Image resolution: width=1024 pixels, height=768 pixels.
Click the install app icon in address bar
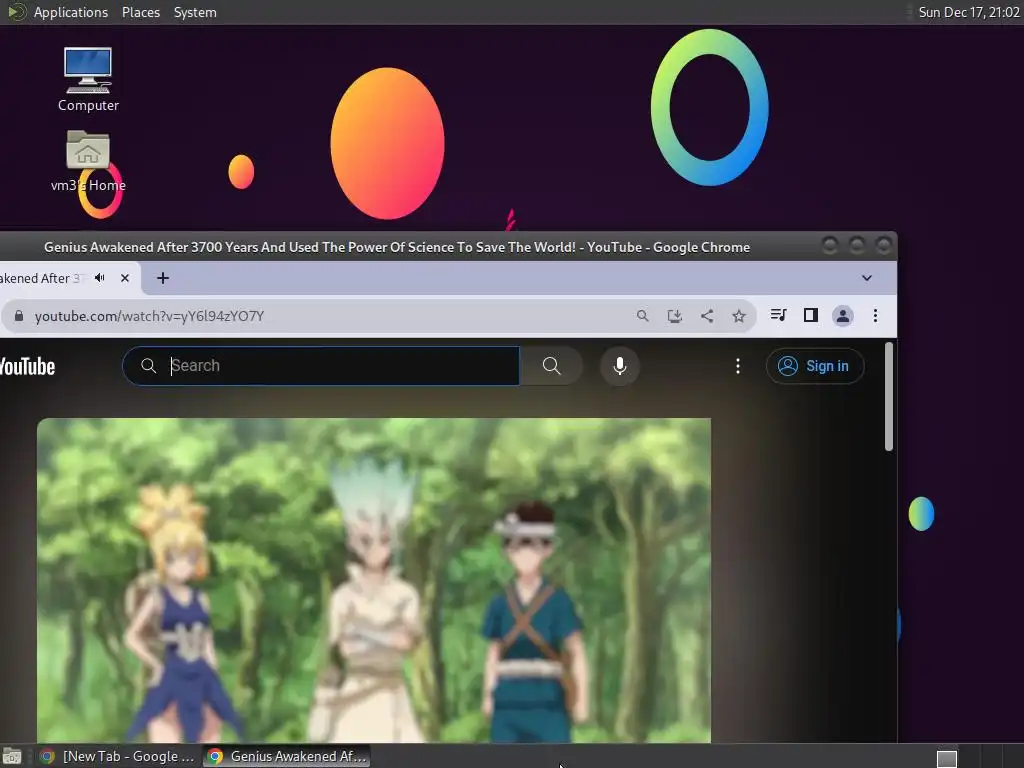point(675,316)
